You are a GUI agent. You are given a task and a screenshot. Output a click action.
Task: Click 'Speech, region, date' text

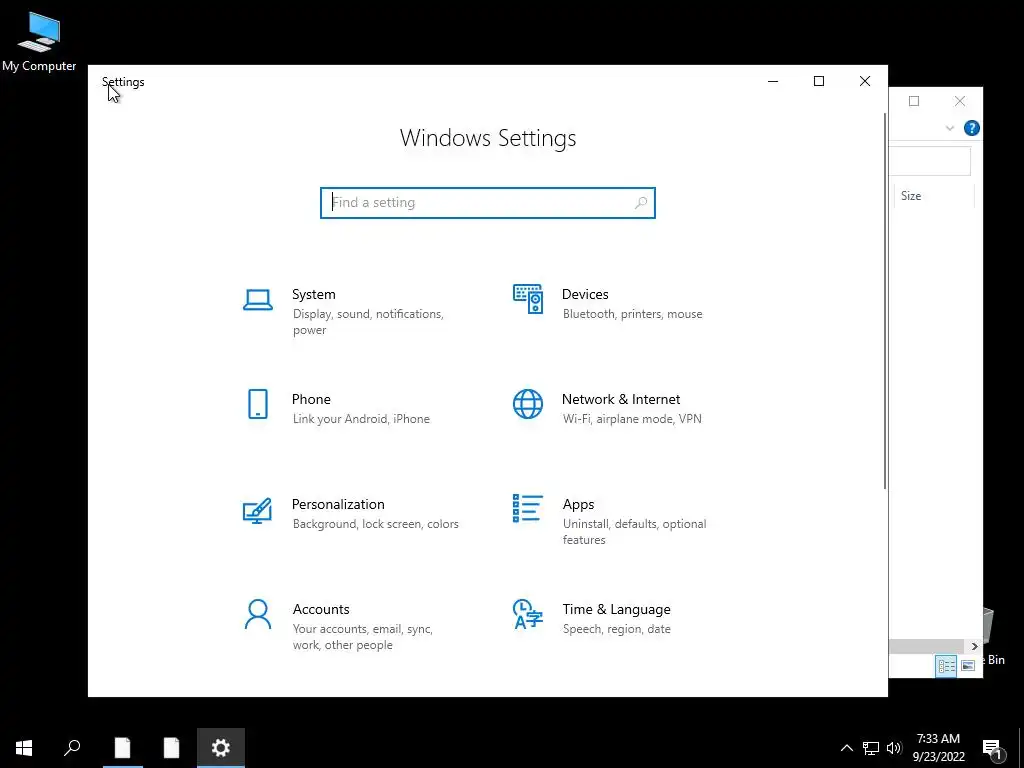pyautogui.click(x=616, y=630)
